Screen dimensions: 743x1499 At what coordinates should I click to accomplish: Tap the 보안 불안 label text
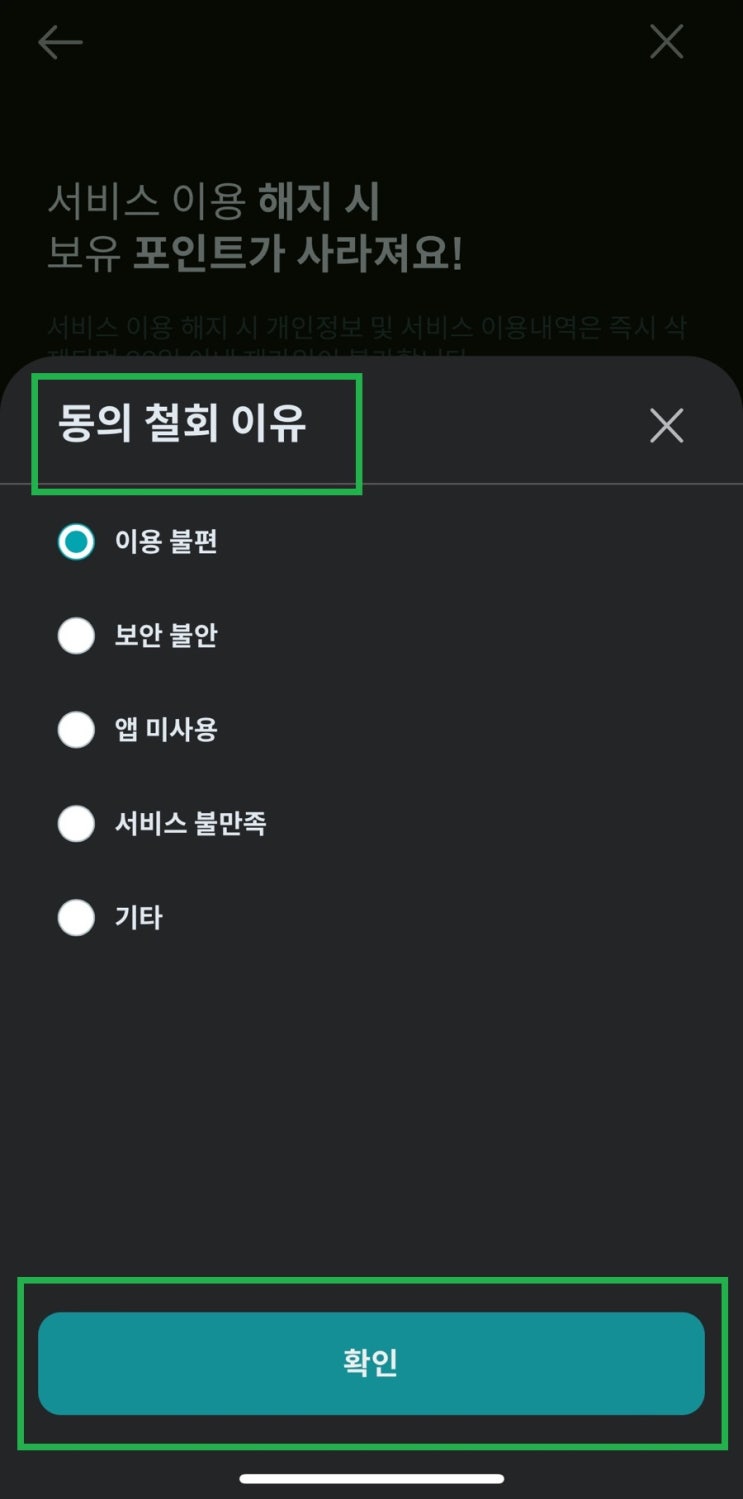pyautogui.click(x=166, y=636)
